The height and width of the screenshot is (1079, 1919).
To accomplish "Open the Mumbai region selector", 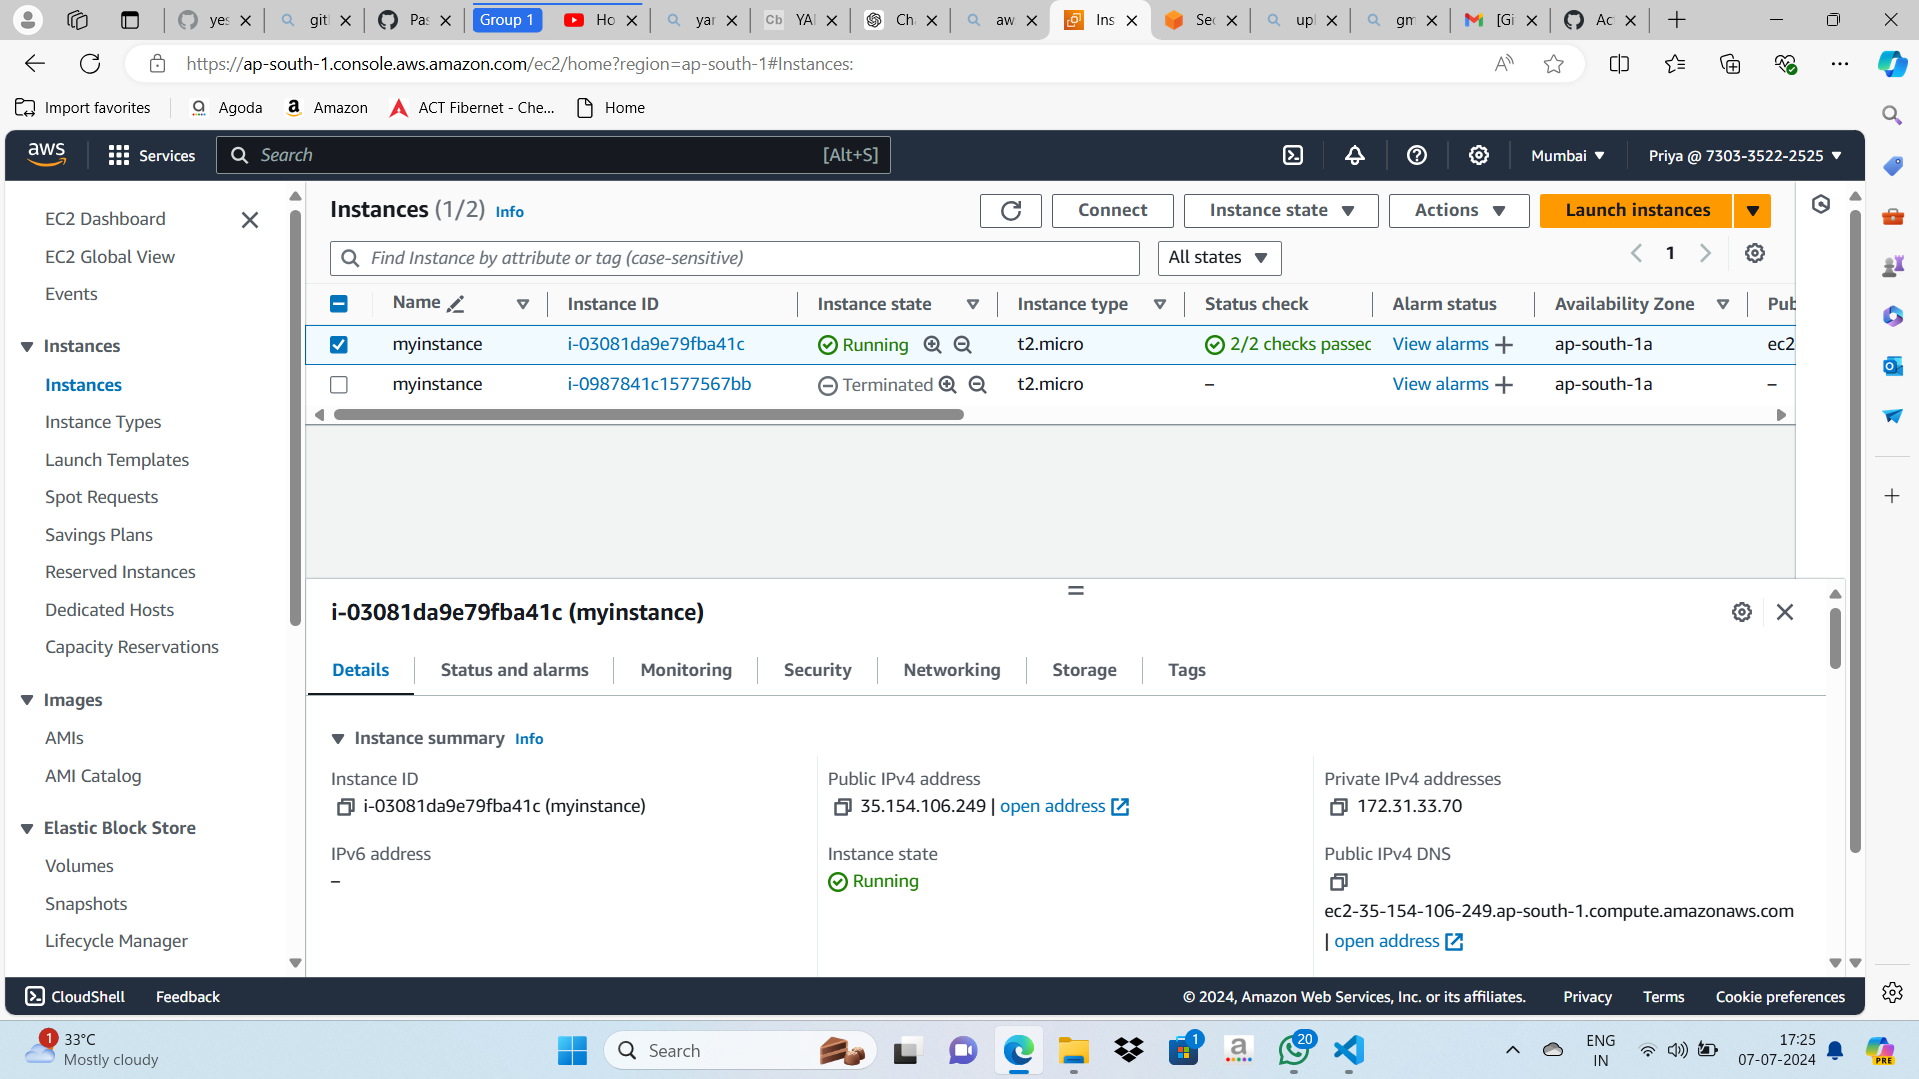I will [1568, 155].
